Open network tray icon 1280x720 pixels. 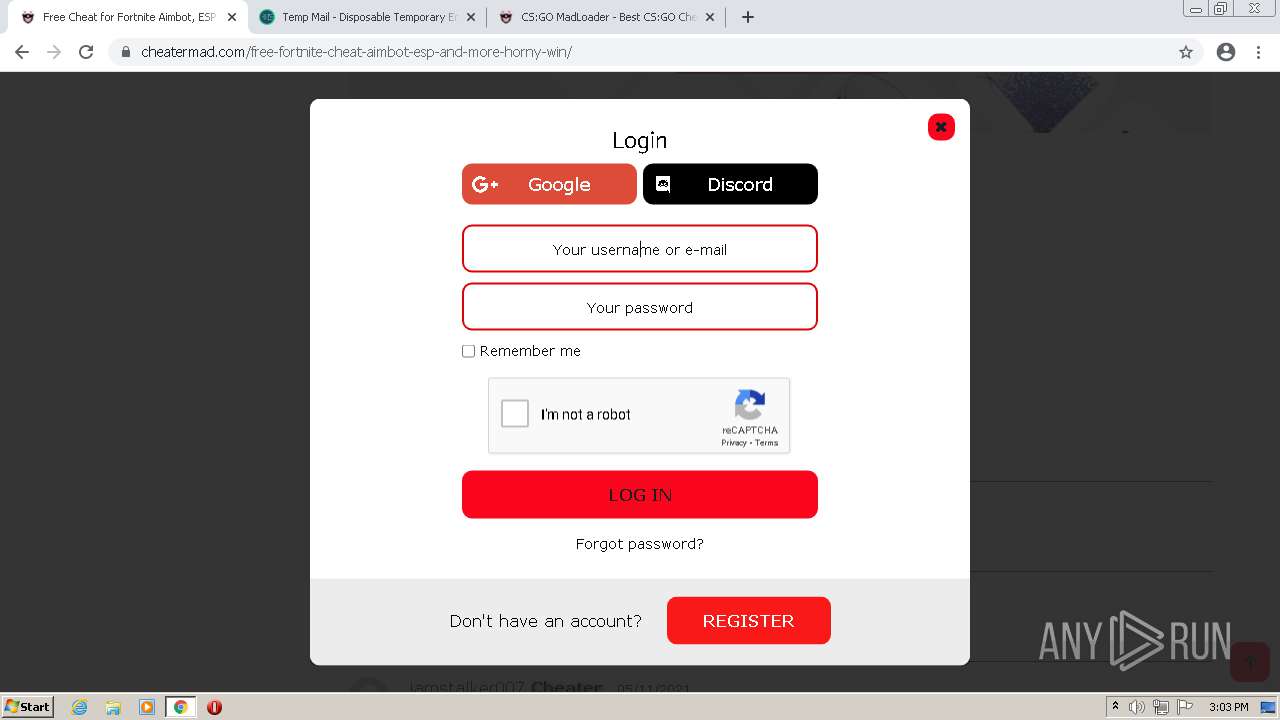coord(1161,707)
